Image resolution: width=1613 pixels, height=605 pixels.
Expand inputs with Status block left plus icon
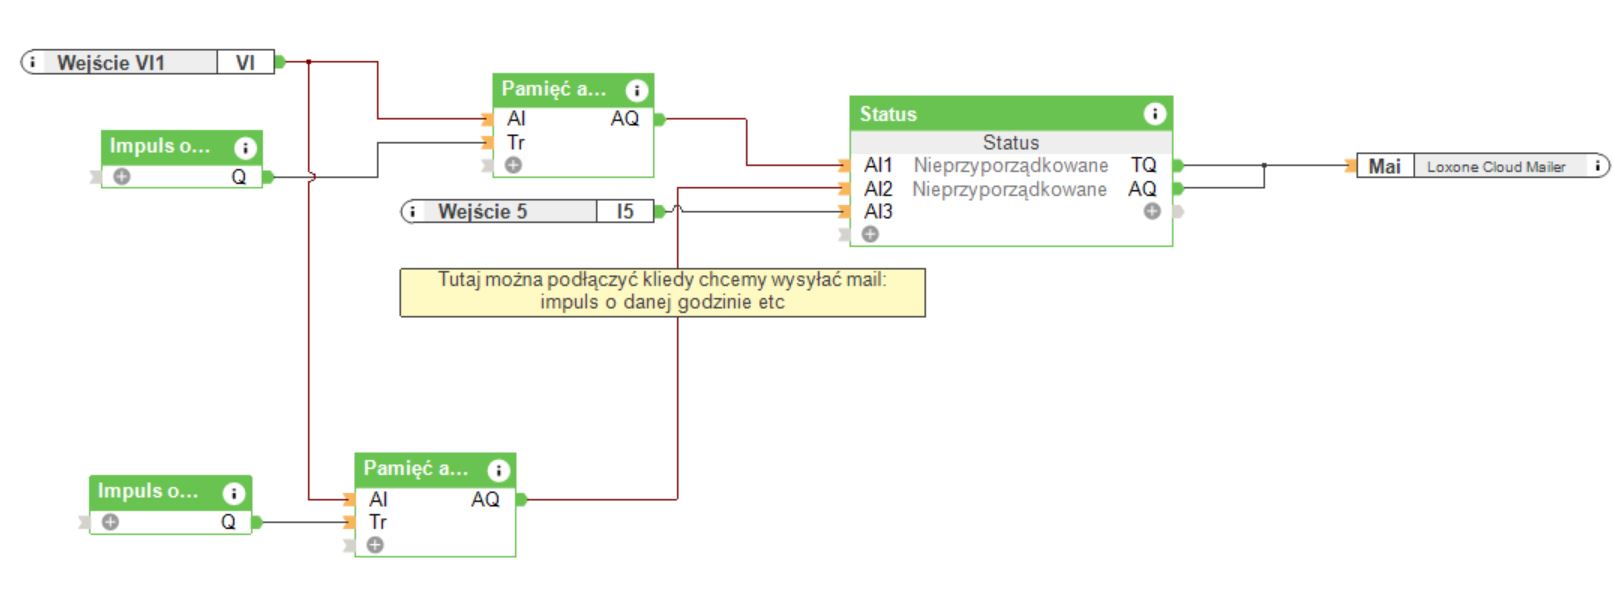coord(870,234)
